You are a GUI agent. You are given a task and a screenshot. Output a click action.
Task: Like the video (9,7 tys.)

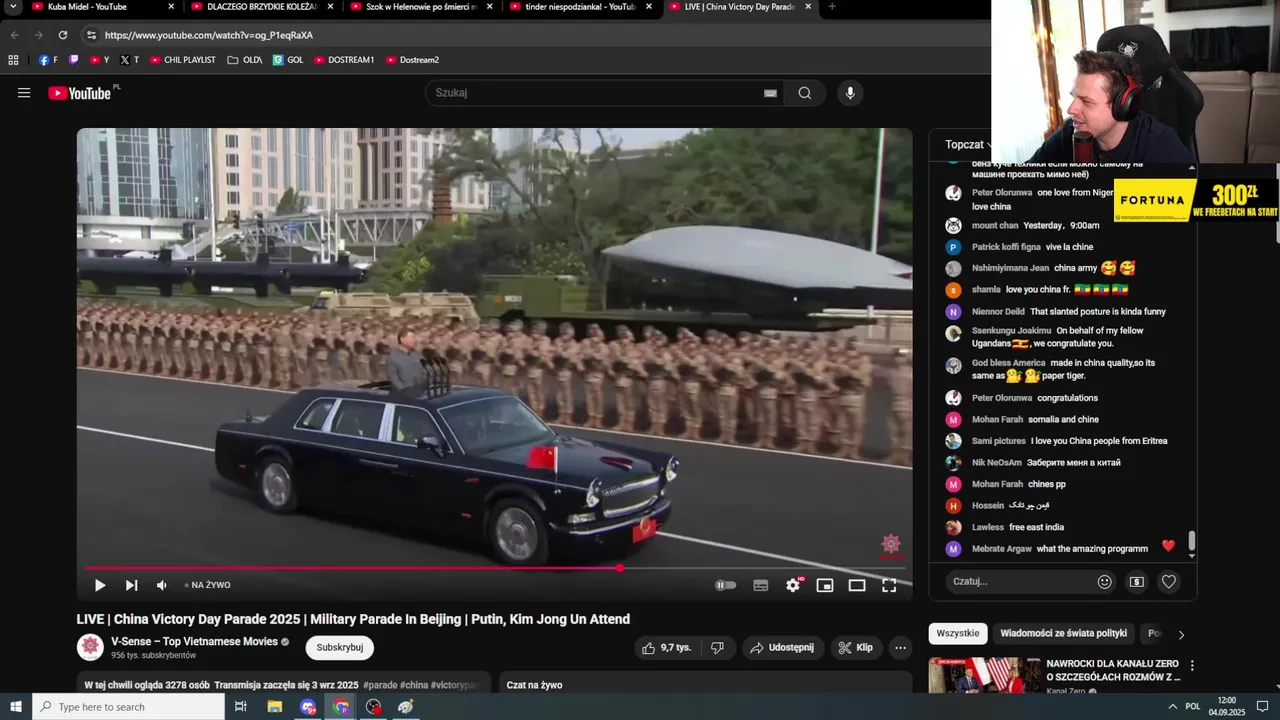click(666, 648)
